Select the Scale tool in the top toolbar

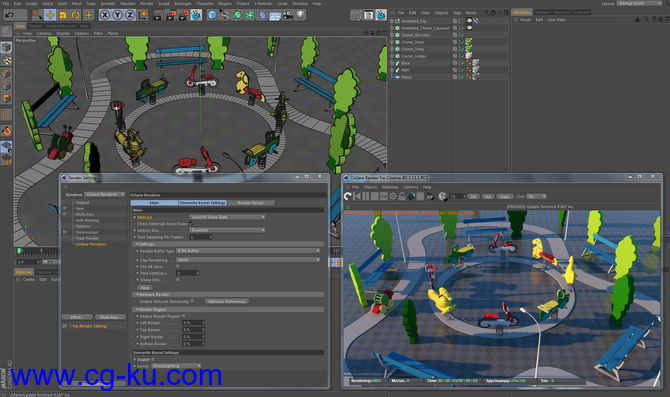tap(63, 15)
